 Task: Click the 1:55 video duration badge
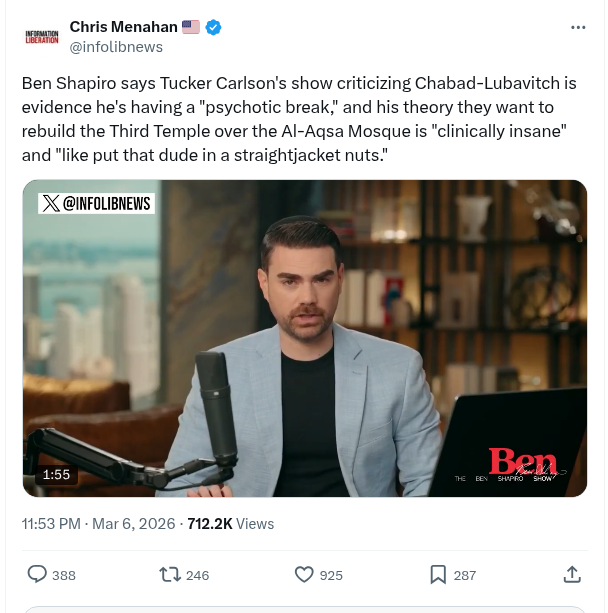pos(56,475)
